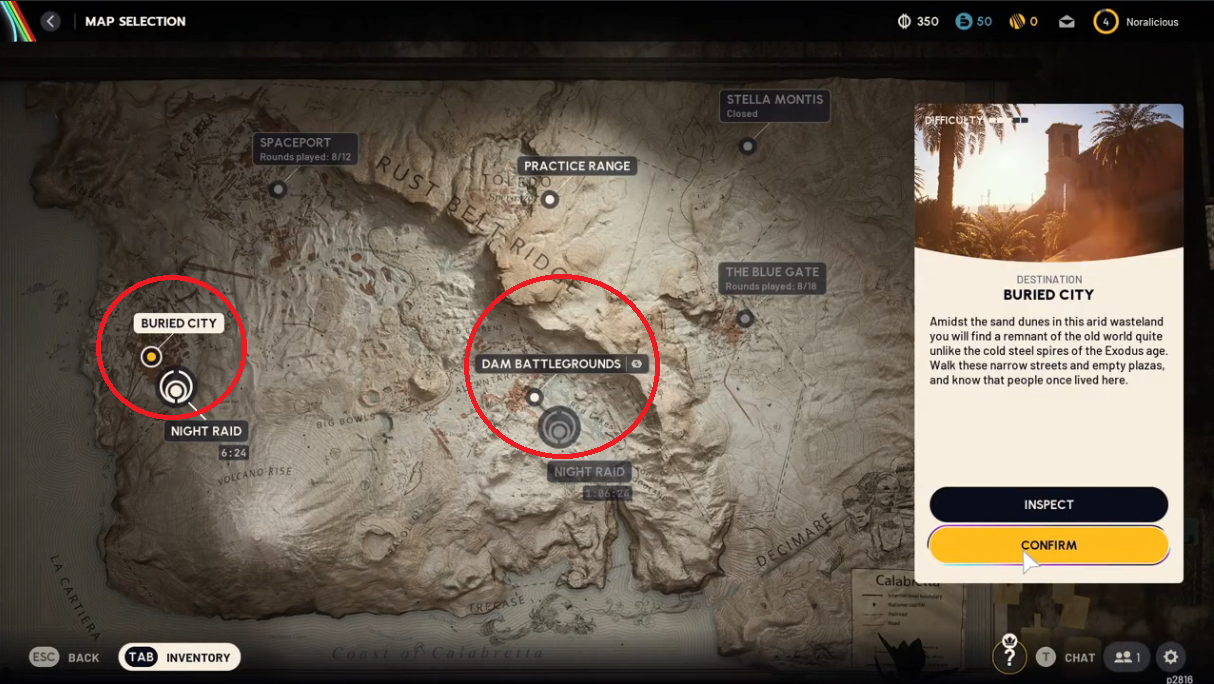Select Buried City Night Raid event icon
The image size is (1214, 684).
(x=177, y=388)
